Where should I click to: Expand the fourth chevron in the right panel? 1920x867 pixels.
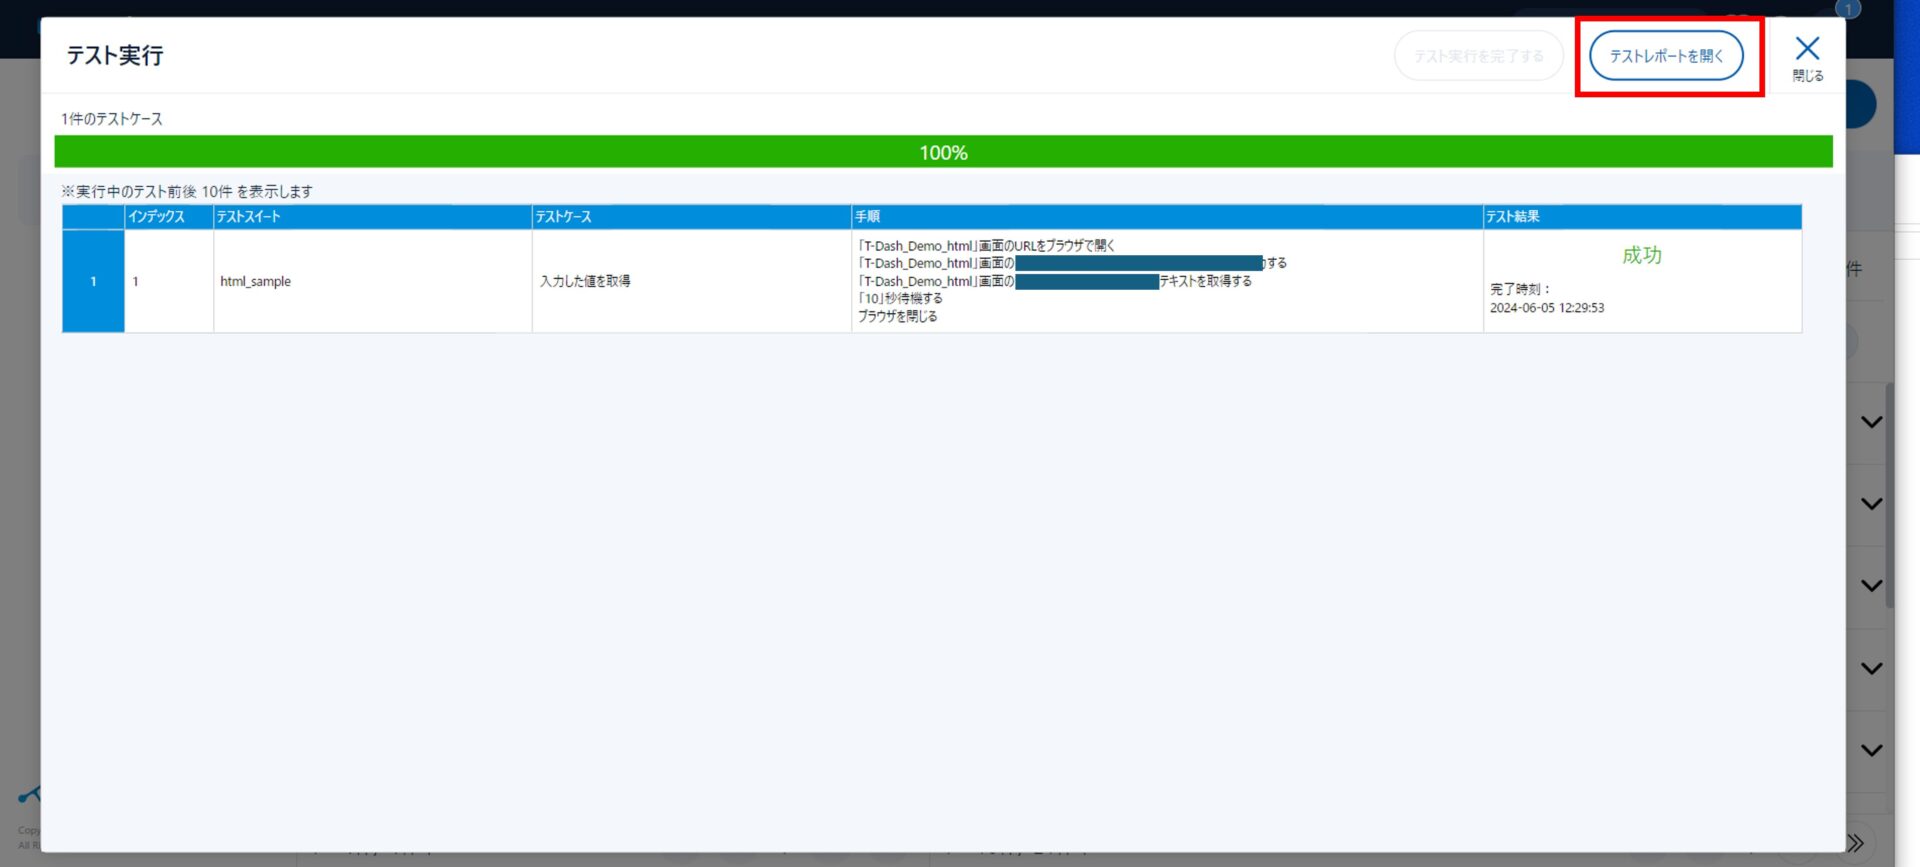(1872, 668)
